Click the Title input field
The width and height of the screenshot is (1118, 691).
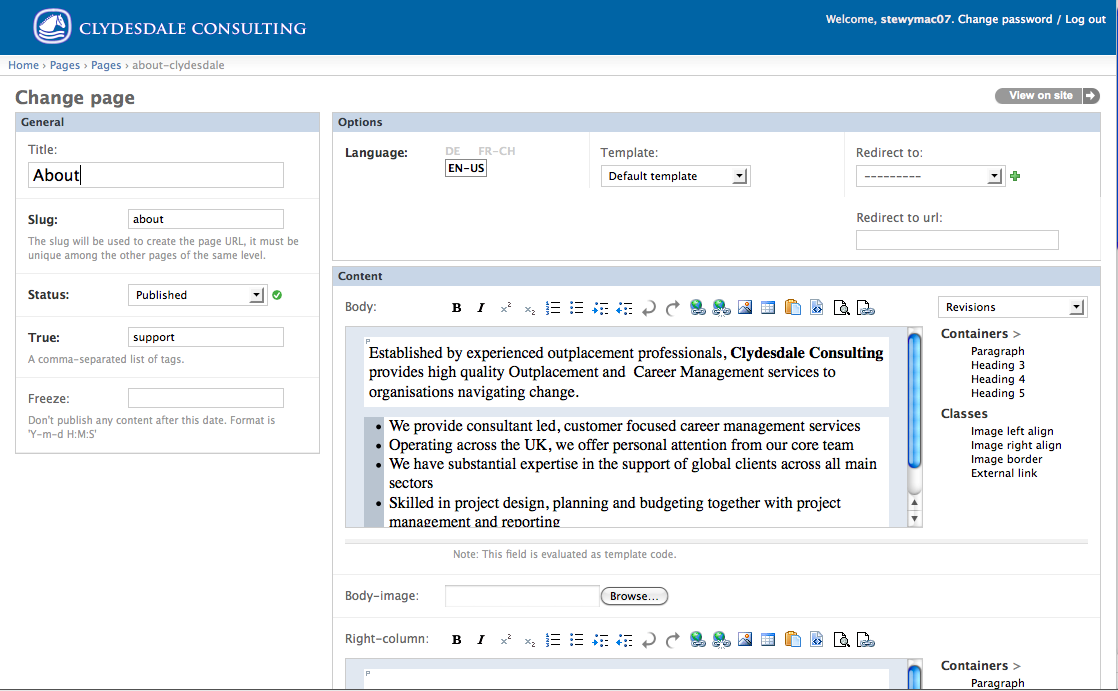(x=155, y=175)
